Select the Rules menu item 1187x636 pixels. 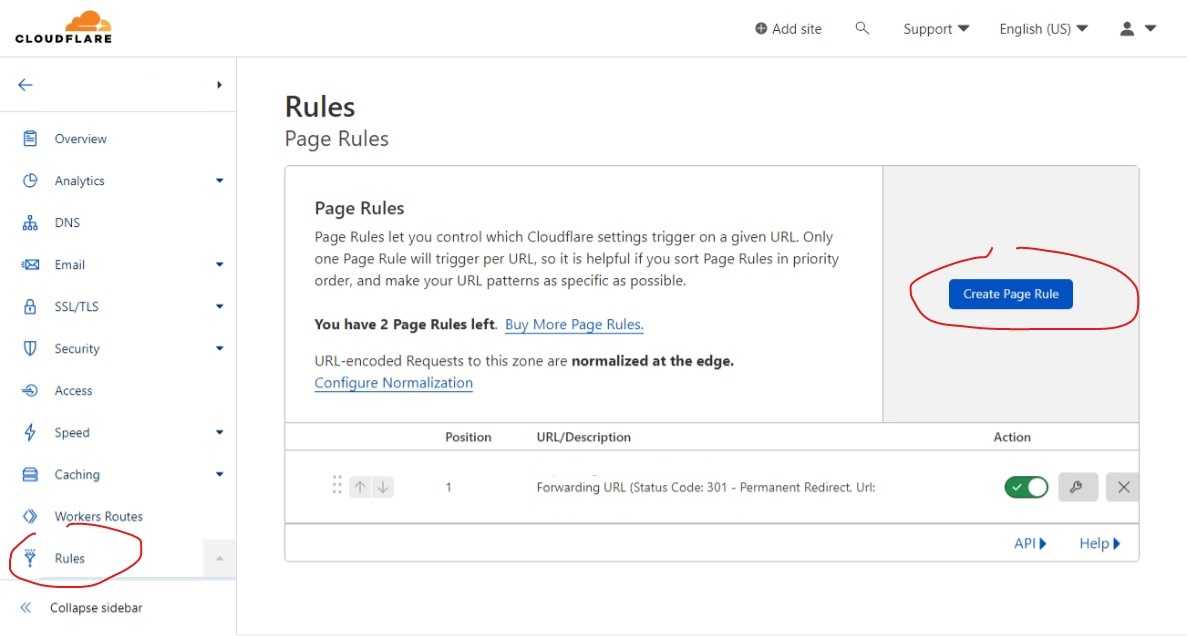tap(70, 558)
